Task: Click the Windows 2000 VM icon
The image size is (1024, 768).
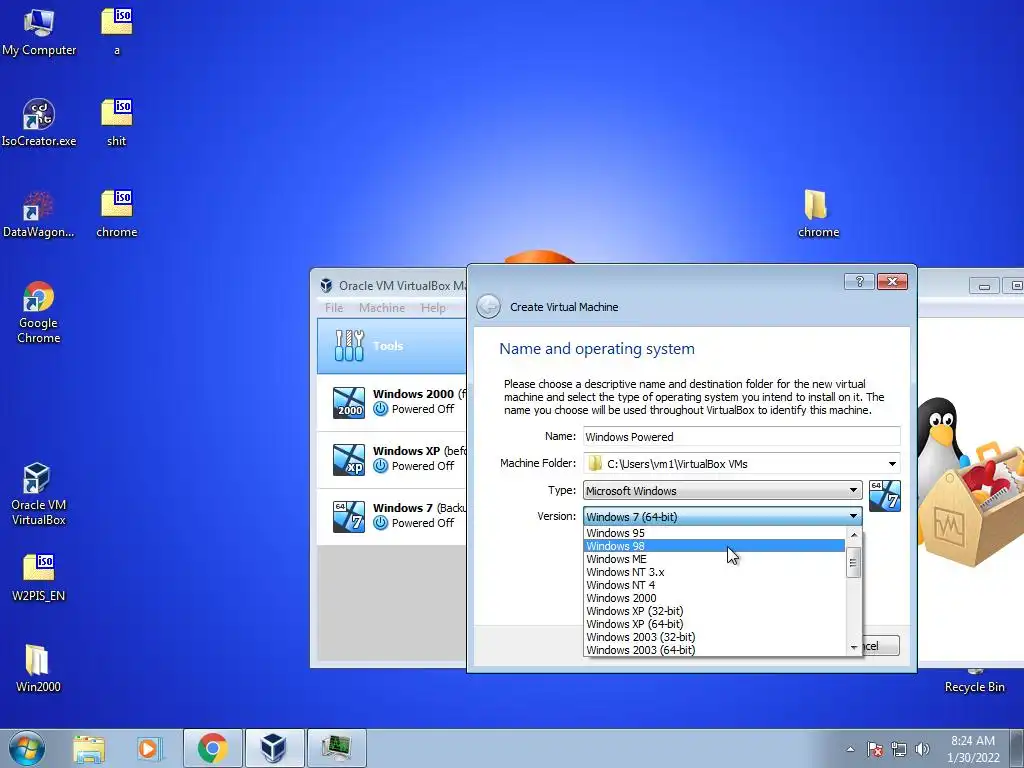Action: click(x=349, y=403)
